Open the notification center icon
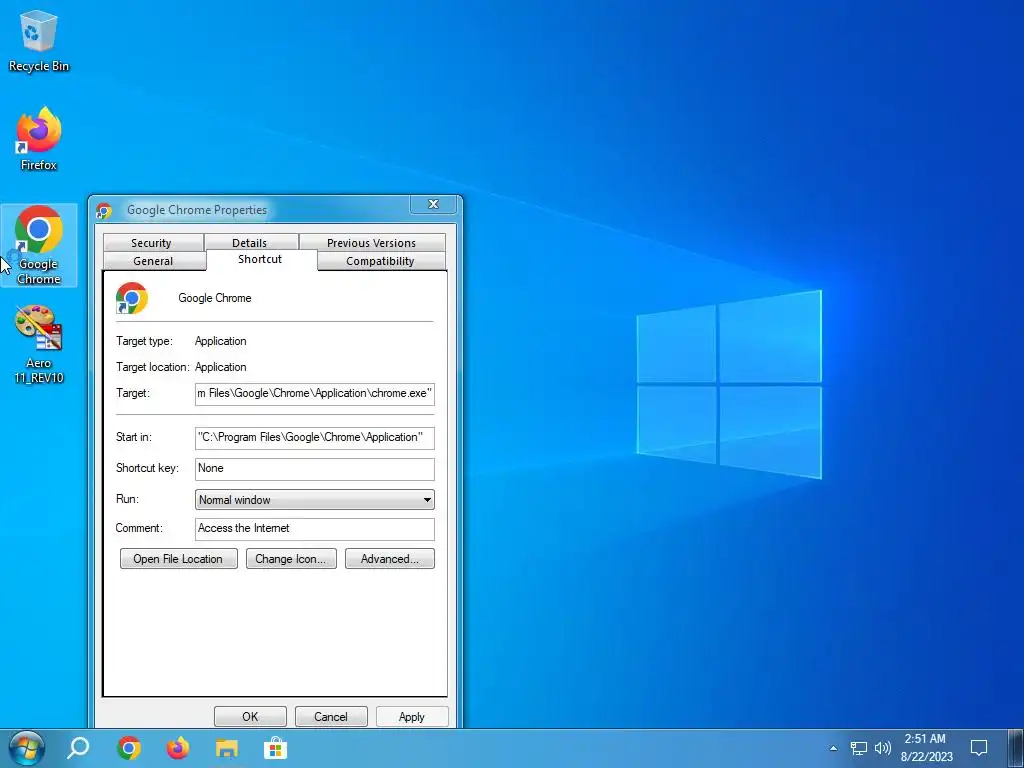 pyautogui.click(x=978, y=748)
